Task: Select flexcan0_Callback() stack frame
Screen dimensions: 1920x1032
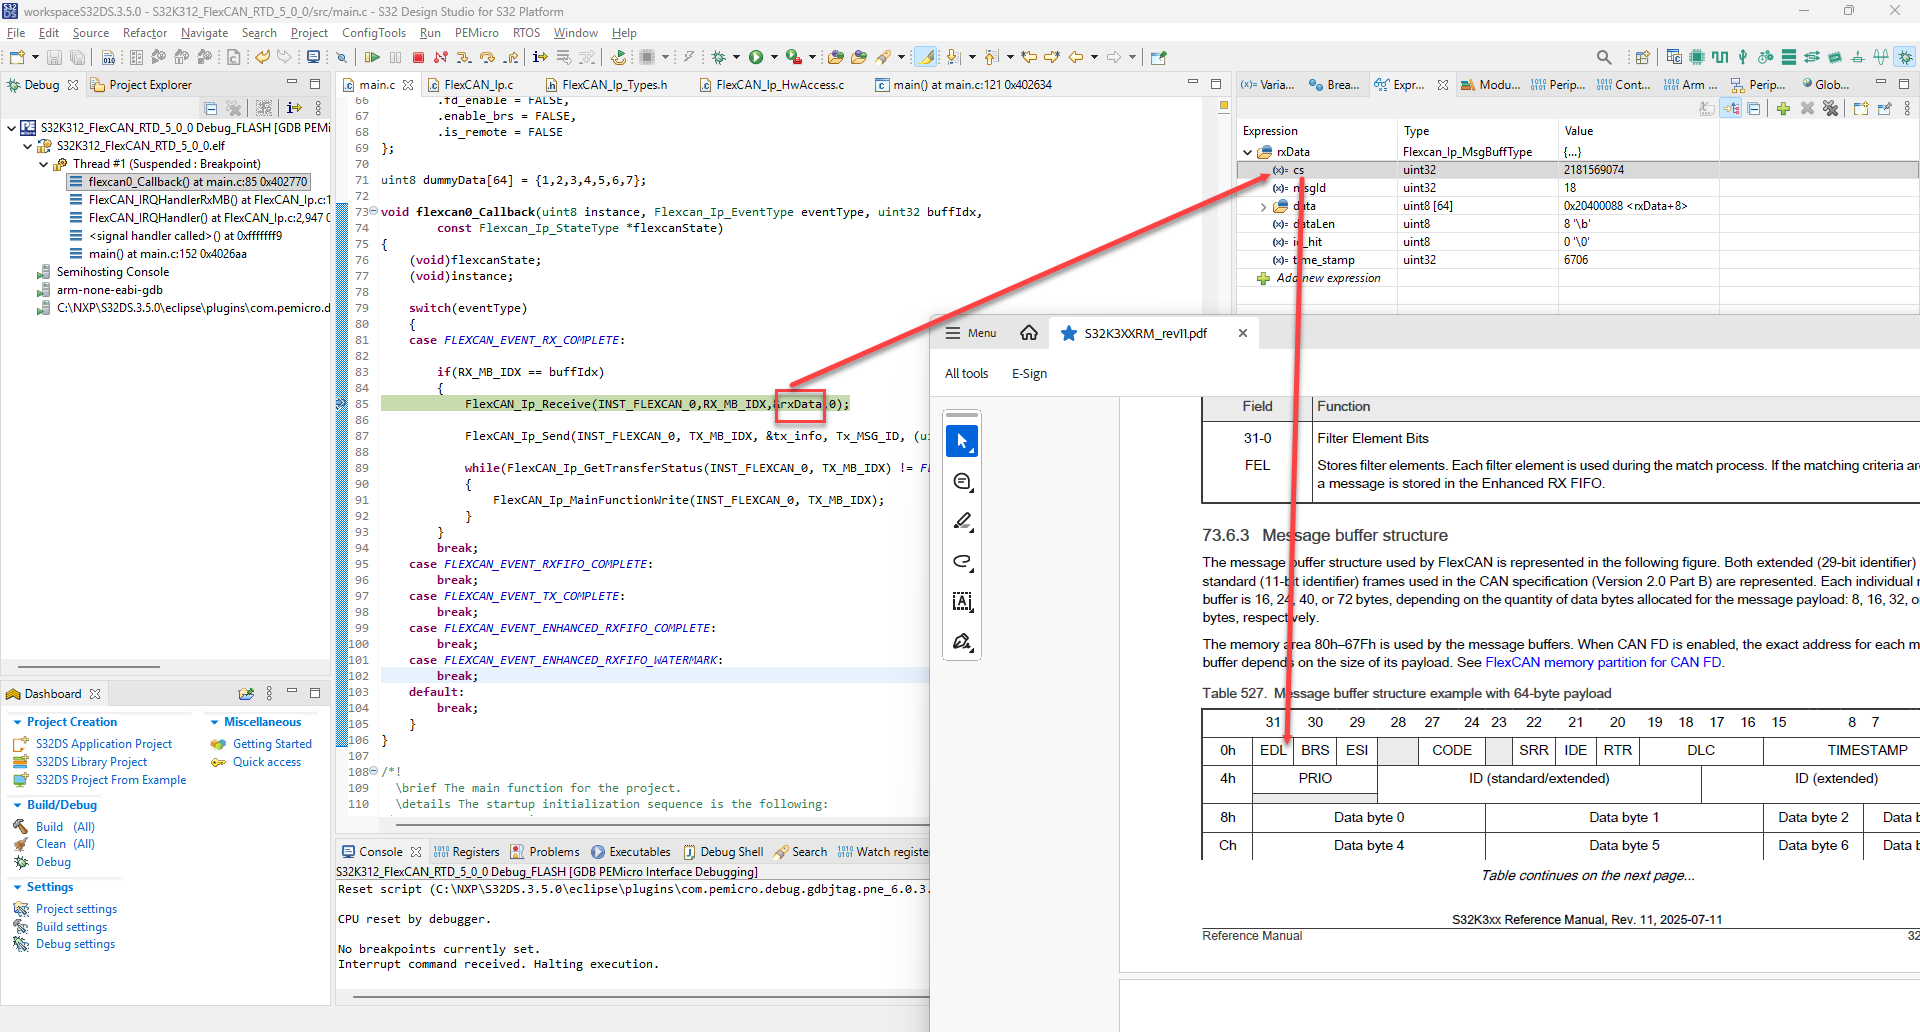Action: pos(189,182)
